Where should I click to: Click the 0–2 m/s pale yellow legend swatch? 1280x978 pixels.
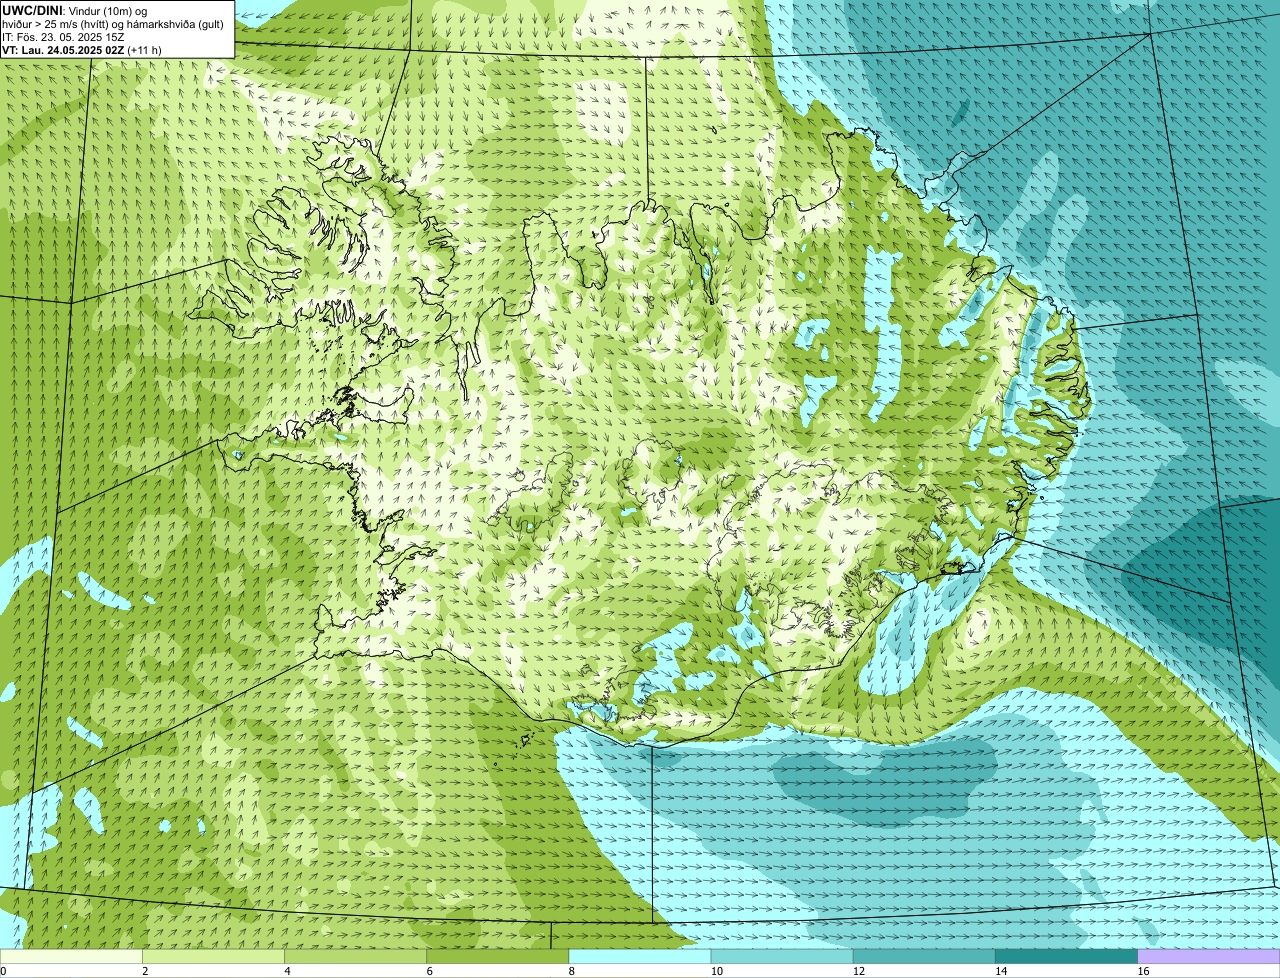tap(71, 957)
